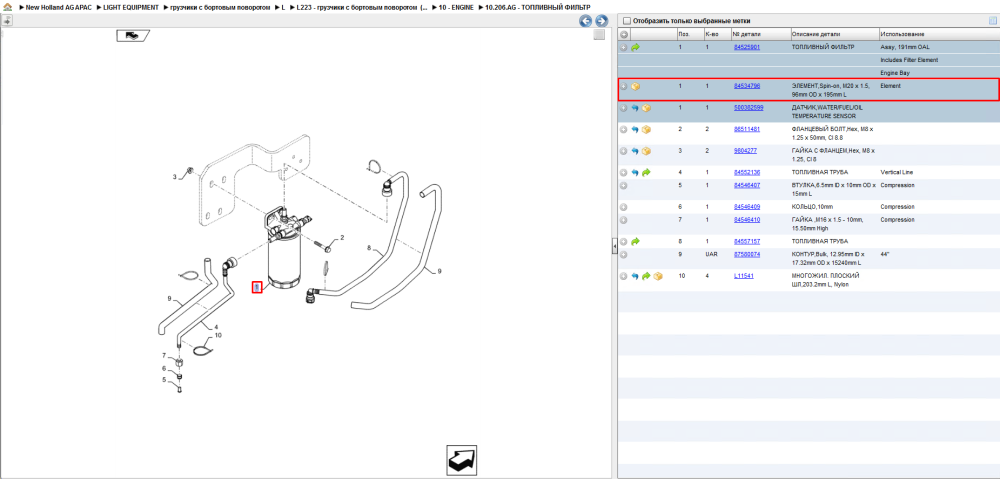This screenshot has width=1000, height=479.
Task: Select callout 8 on the fuel hose
Action: (369, 247)
